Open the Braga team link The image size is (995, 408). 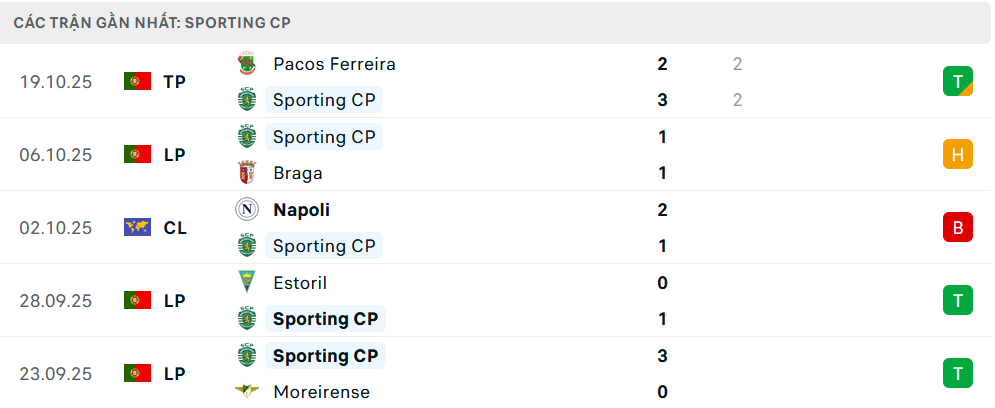298,173
